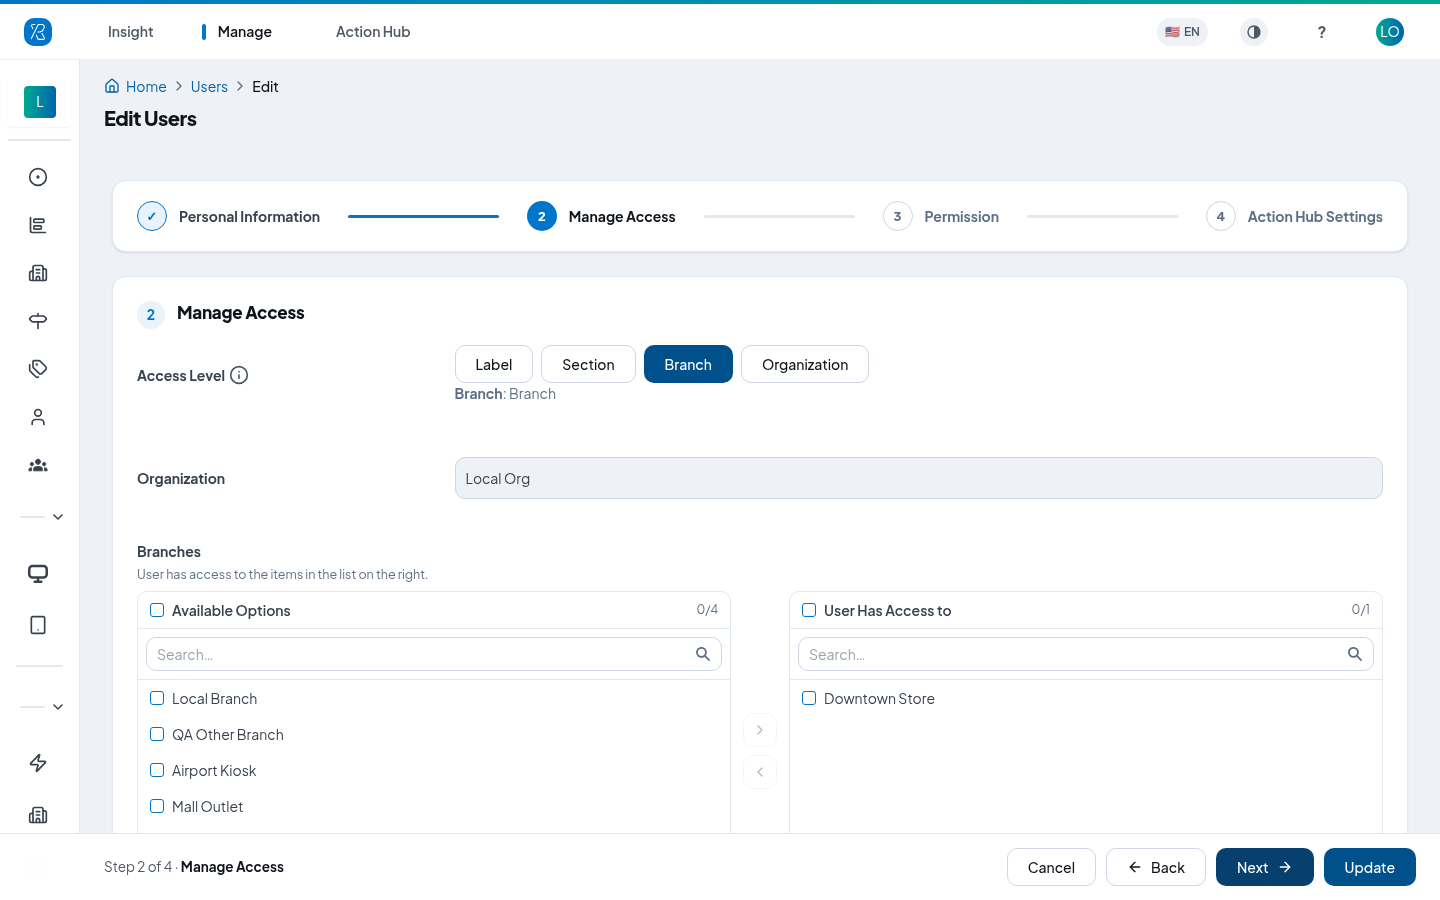Open the building sidebar icon below the bar chart icon

click(x=38, y=273)
